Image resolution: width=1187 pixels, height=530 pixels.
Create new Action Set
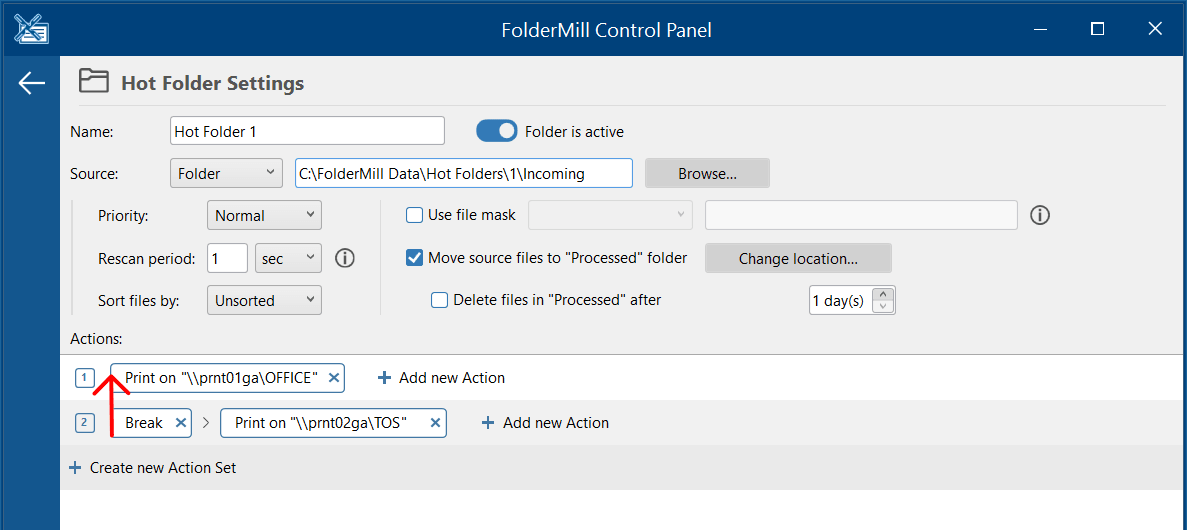[x=153, y=468]
